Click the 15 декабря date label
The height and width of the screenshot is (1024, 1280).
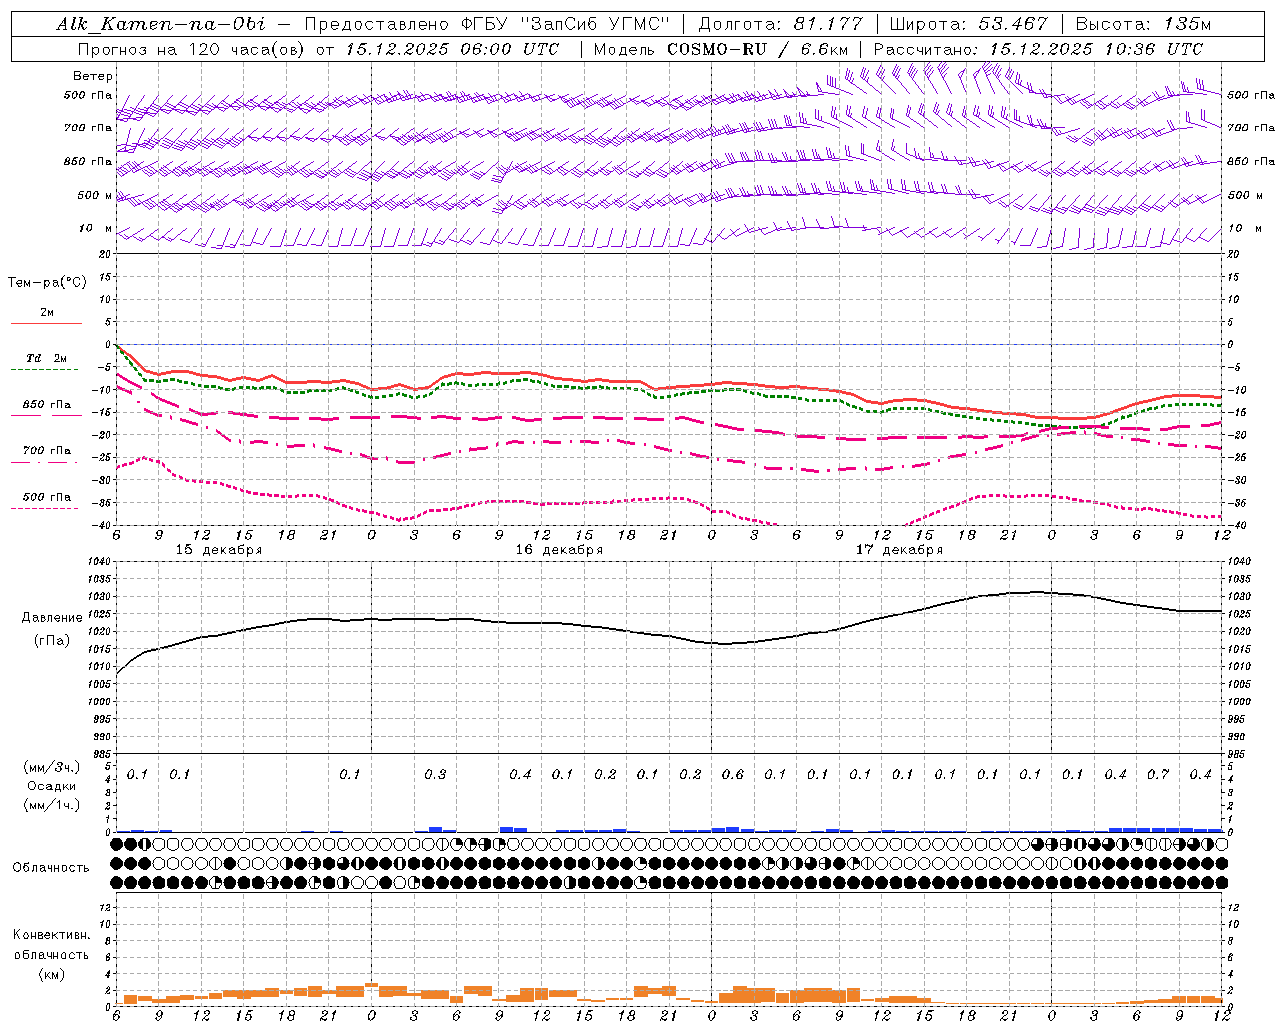coord(219,550)
